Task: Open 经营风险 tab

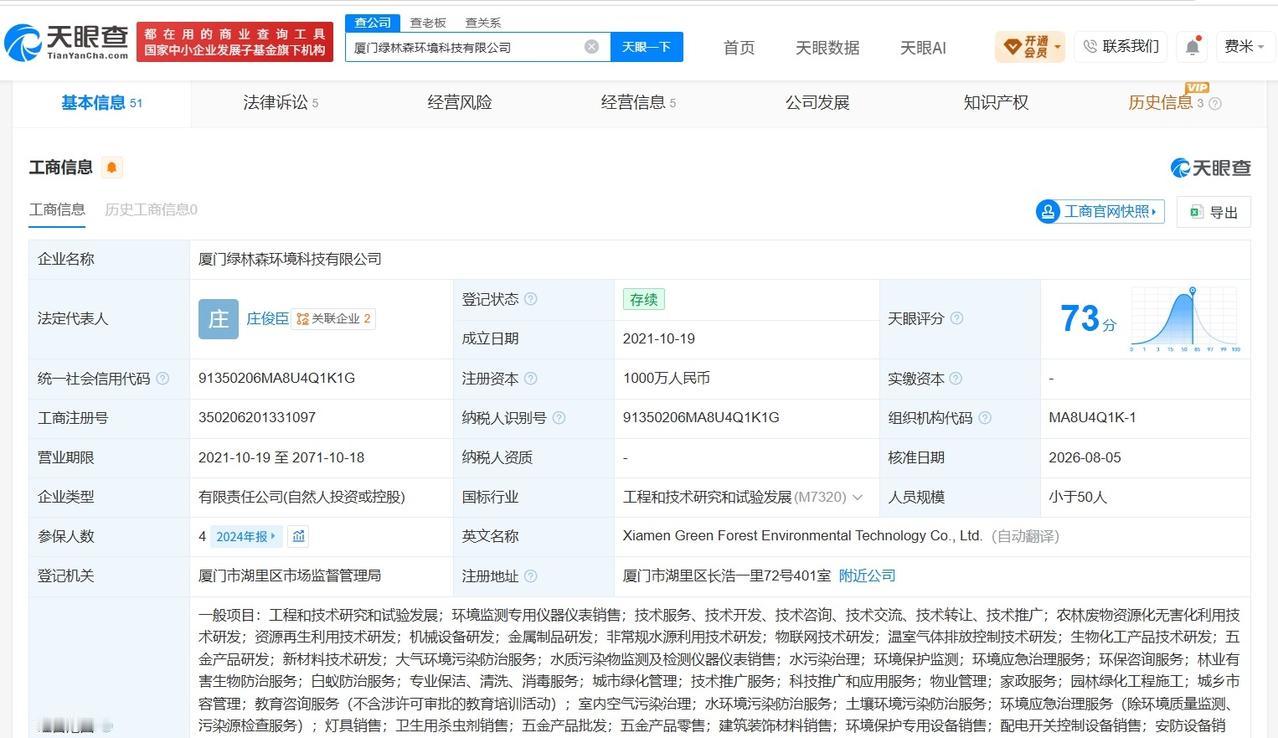Action: pos(459,102)
